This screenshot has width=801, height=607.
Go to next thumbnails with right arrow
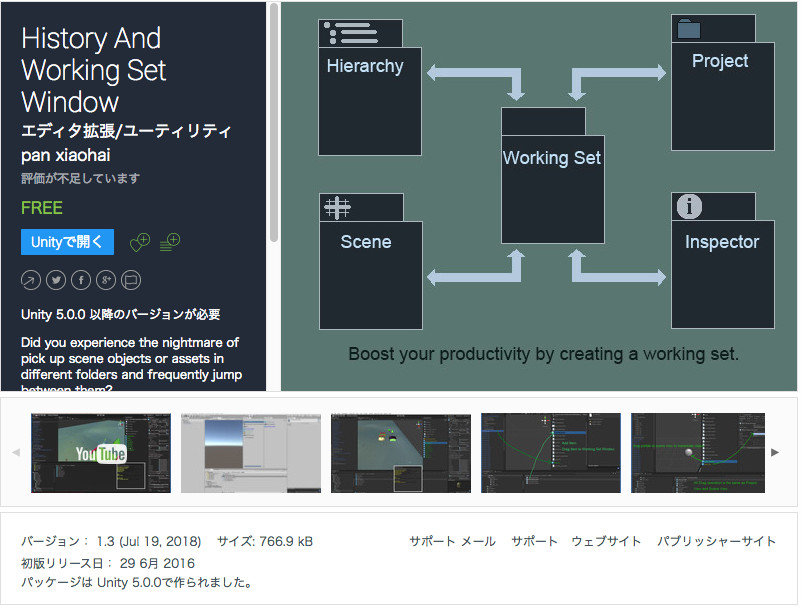pos(775,452)
